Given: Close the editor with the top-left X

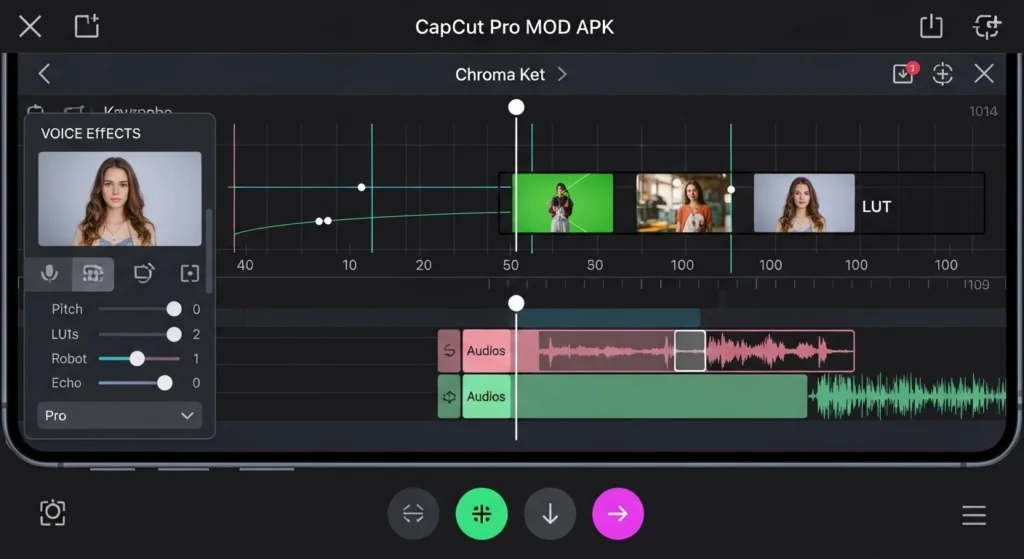Looking at the screenshot, I should coord(30,27).
